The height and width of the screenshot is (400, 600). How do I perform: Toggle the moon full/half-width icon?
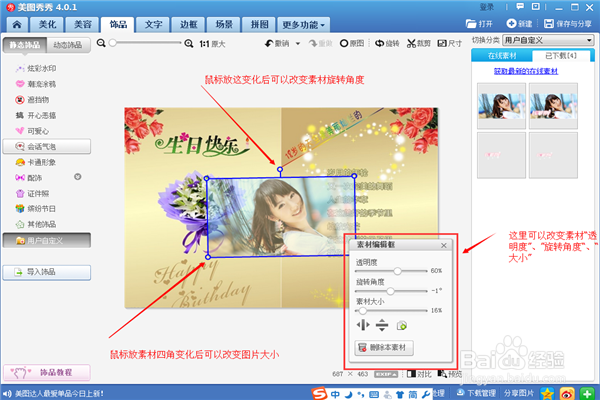(x=349, y=394)
